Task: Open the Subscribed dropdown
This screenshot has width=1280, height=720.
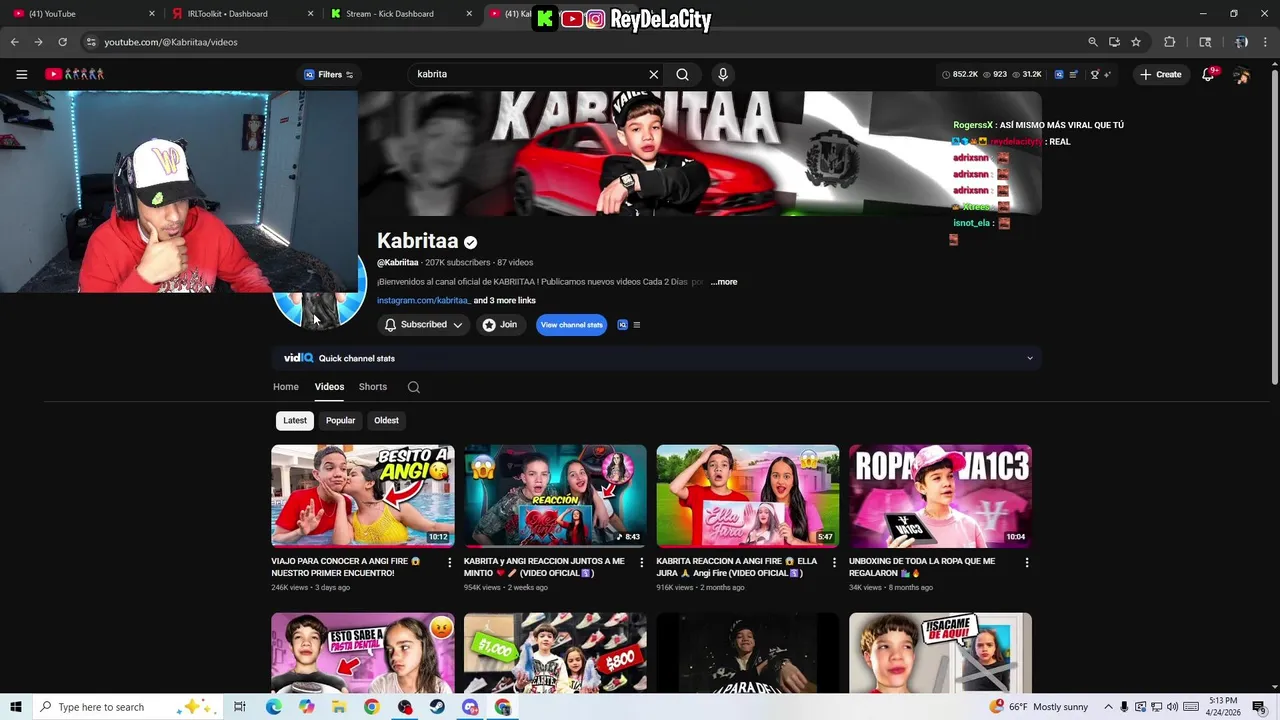Action: [424, 325]
